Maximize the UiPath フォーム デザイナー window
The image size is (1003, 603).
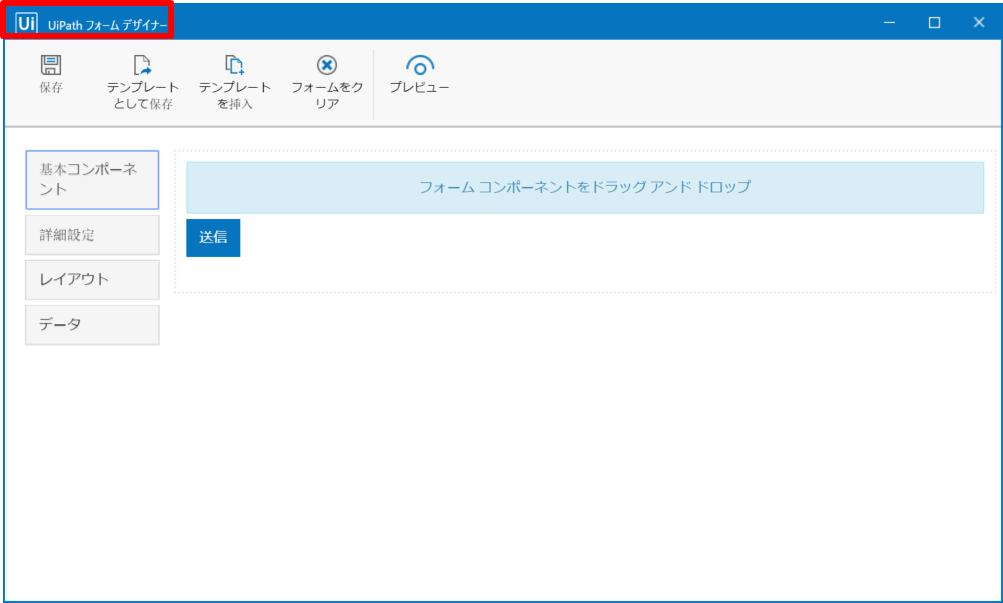point(934,20)
